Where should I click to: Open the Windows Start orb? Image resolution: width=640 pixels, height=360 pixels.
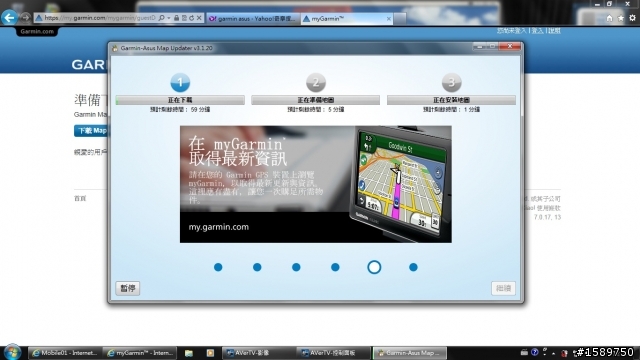12,352
